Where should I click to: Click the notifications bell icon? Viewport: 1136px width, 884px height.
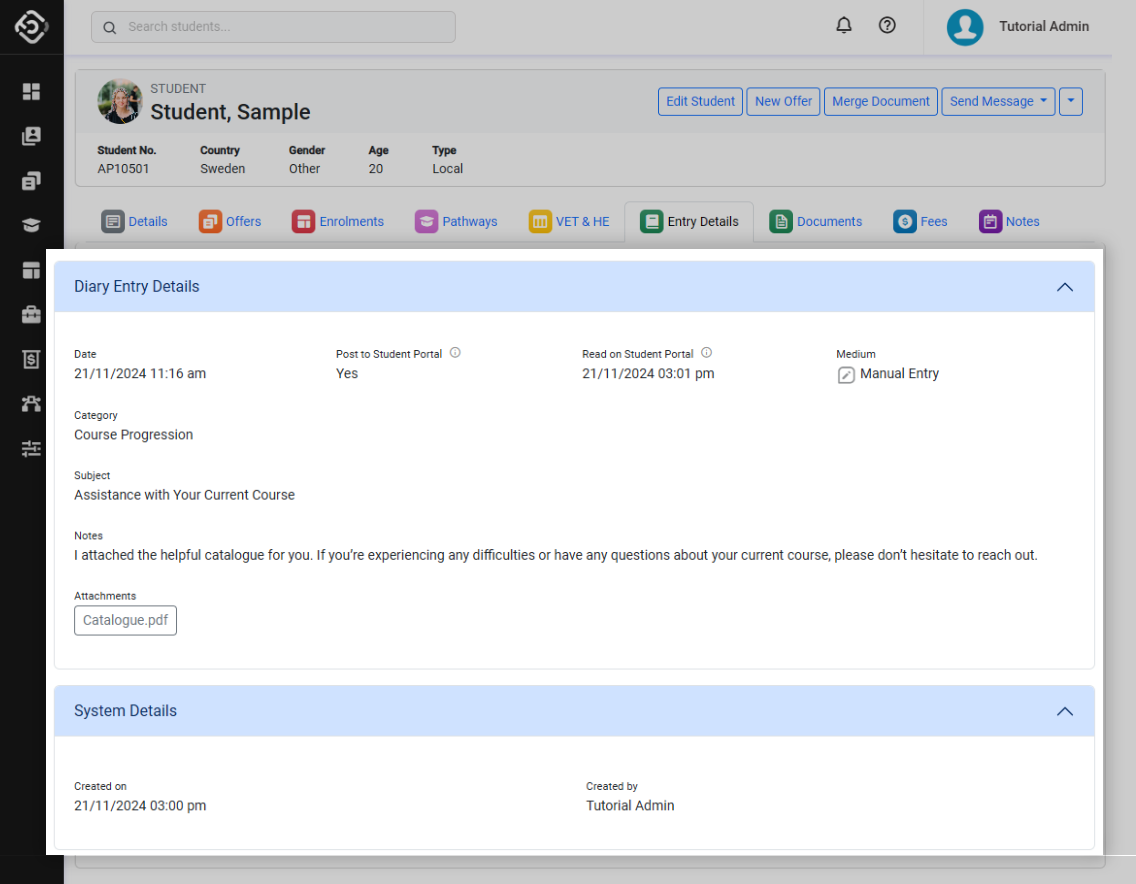(844, 26)
